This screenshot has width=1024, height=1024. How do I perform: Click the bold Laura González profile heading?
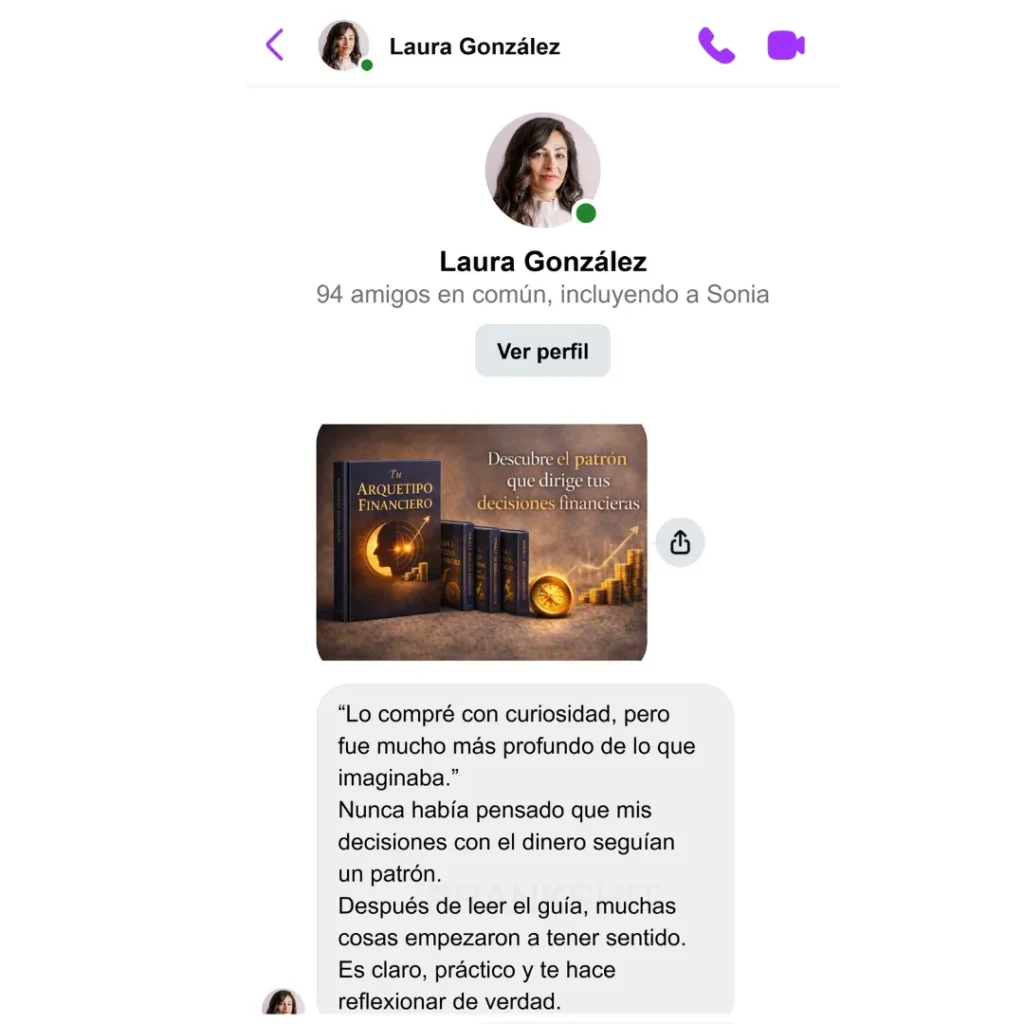(x=543, y=261)
